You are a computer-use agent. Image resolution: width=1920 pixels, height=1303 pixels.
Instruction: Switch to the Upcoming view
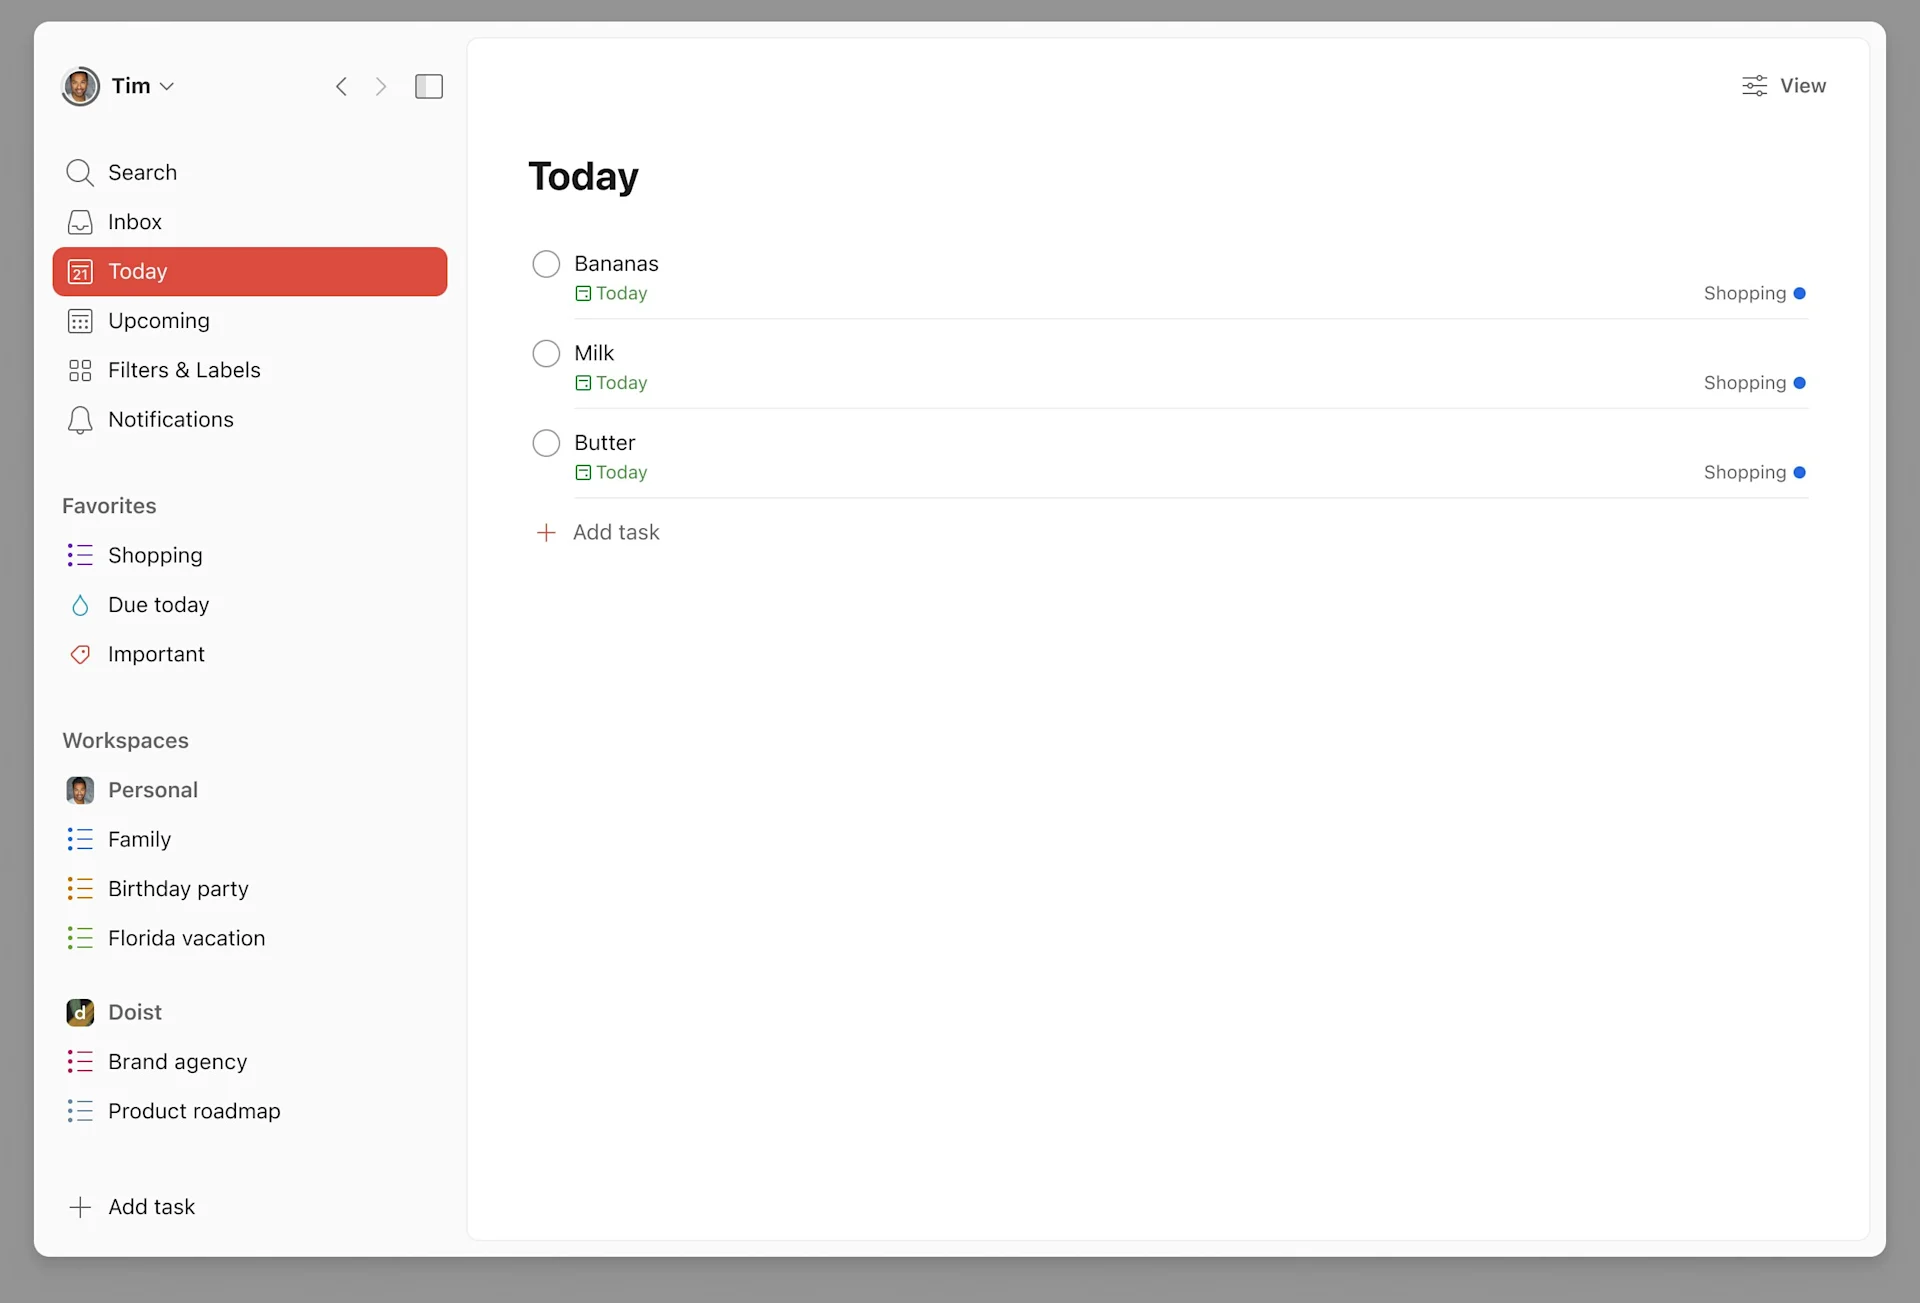pyautogui.click(x=159, y=321)
